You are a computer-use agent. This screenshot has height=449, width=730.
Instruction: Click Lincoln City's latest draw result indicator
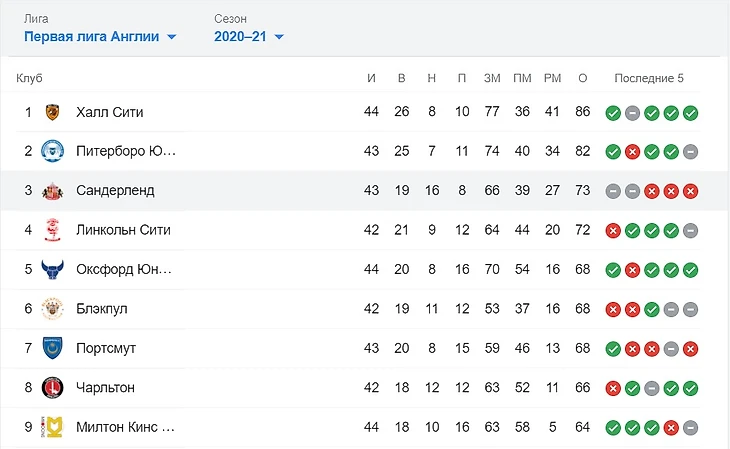(690, 230)
